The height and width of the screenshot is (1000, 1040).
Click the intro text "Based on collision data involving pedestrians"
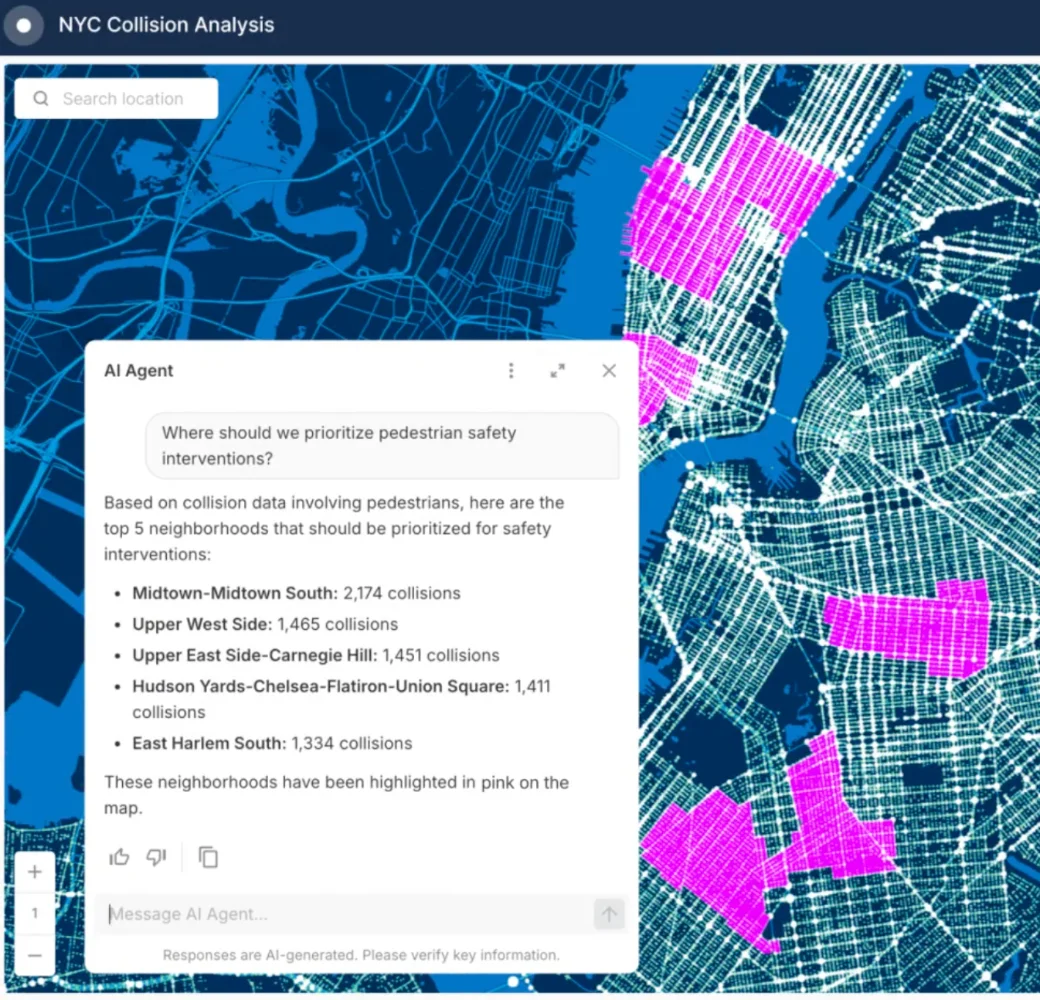(283, 503)
